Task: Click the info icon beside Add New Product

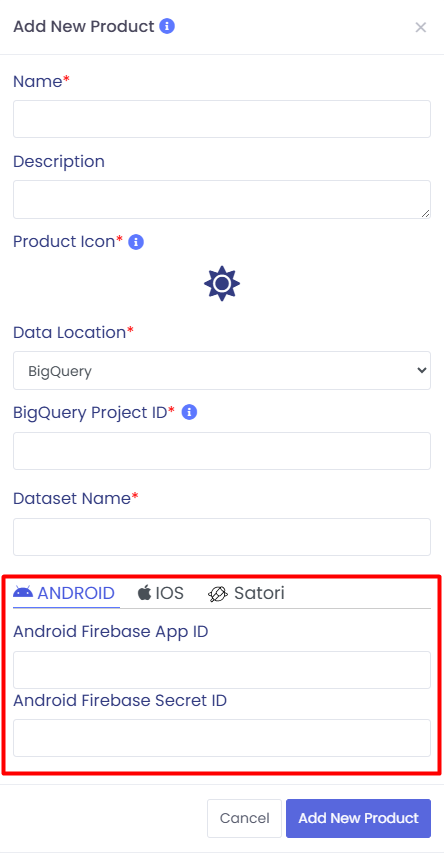Action: (x=167, y=26)
